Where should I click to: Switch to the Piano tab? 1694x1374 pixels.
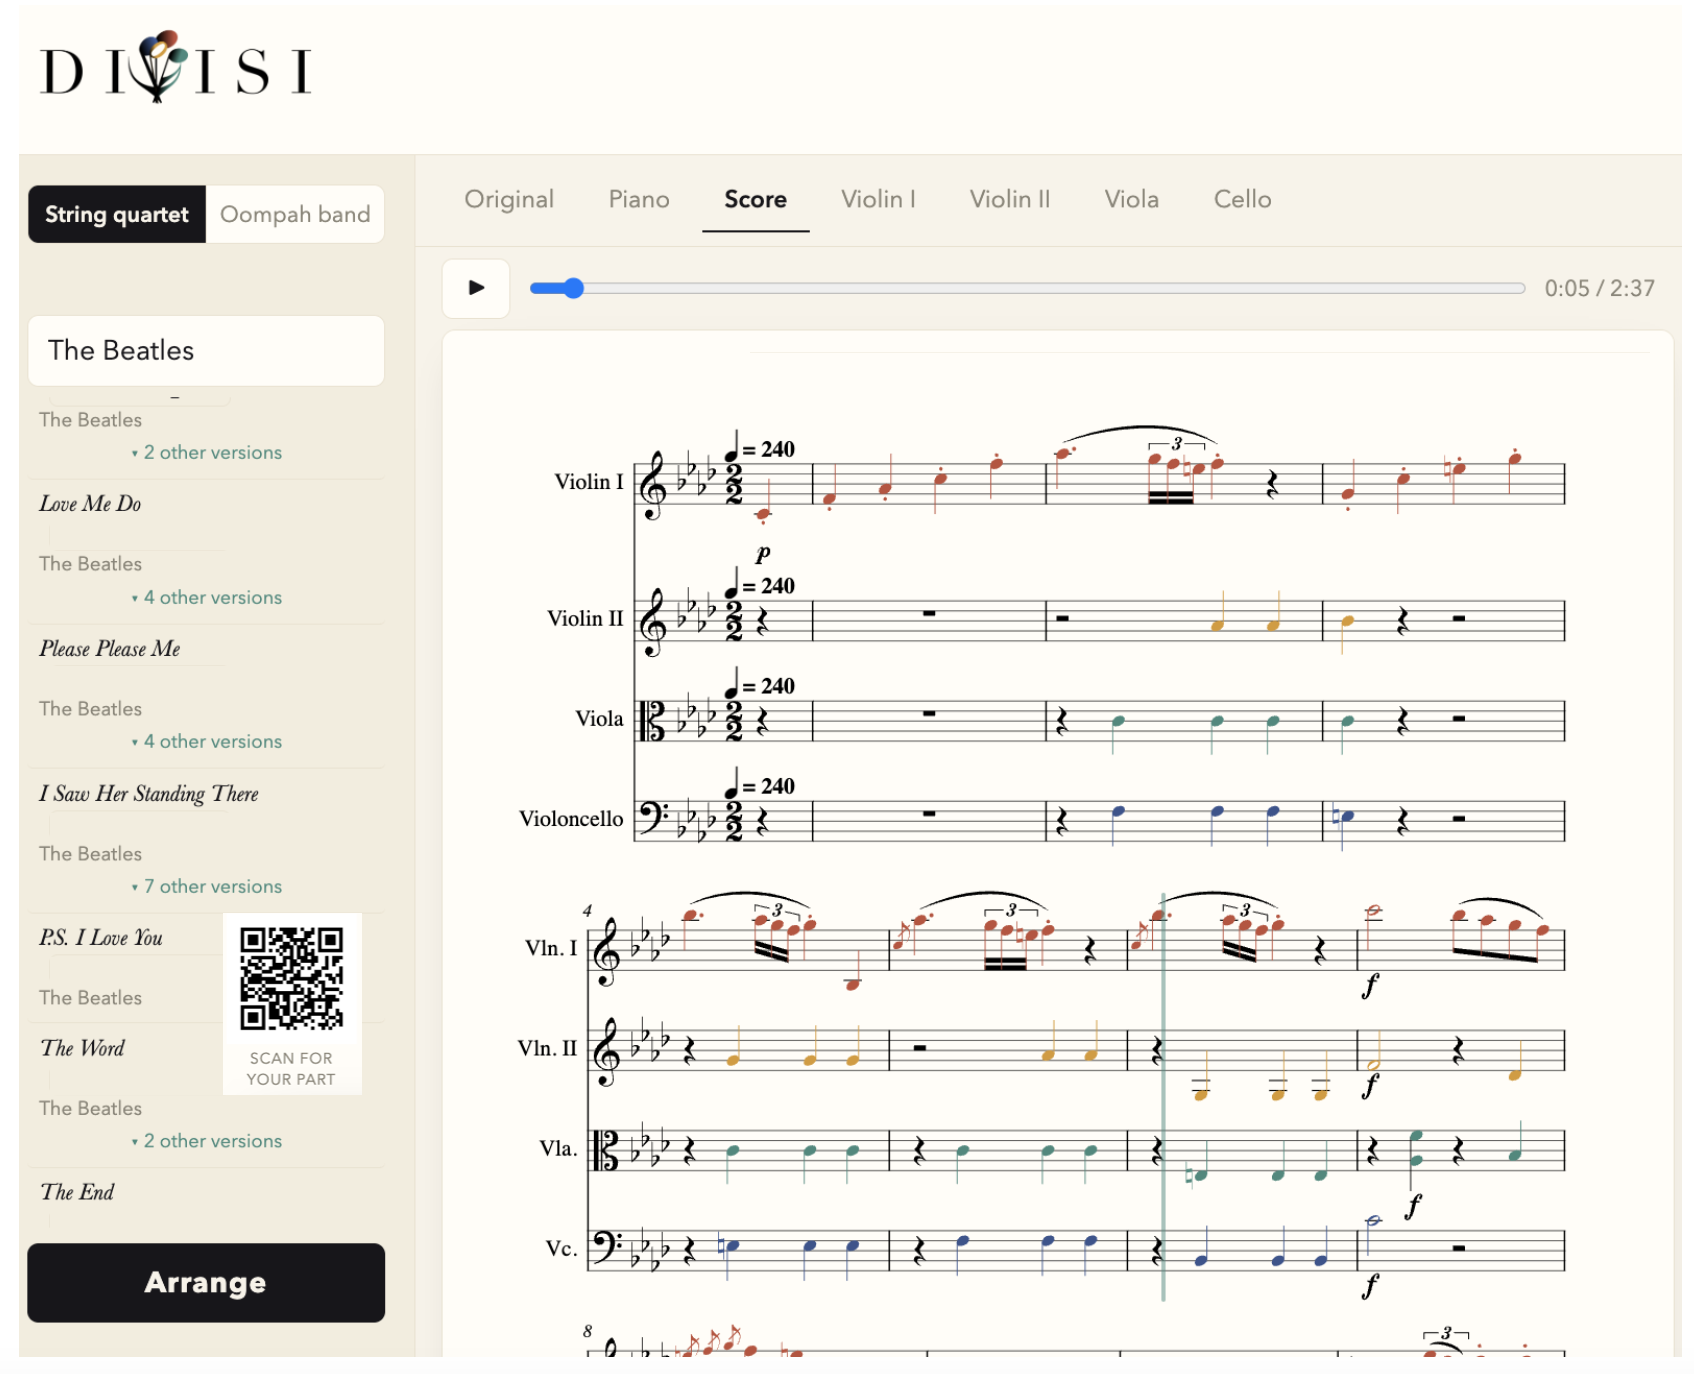(x=639, y=199)
